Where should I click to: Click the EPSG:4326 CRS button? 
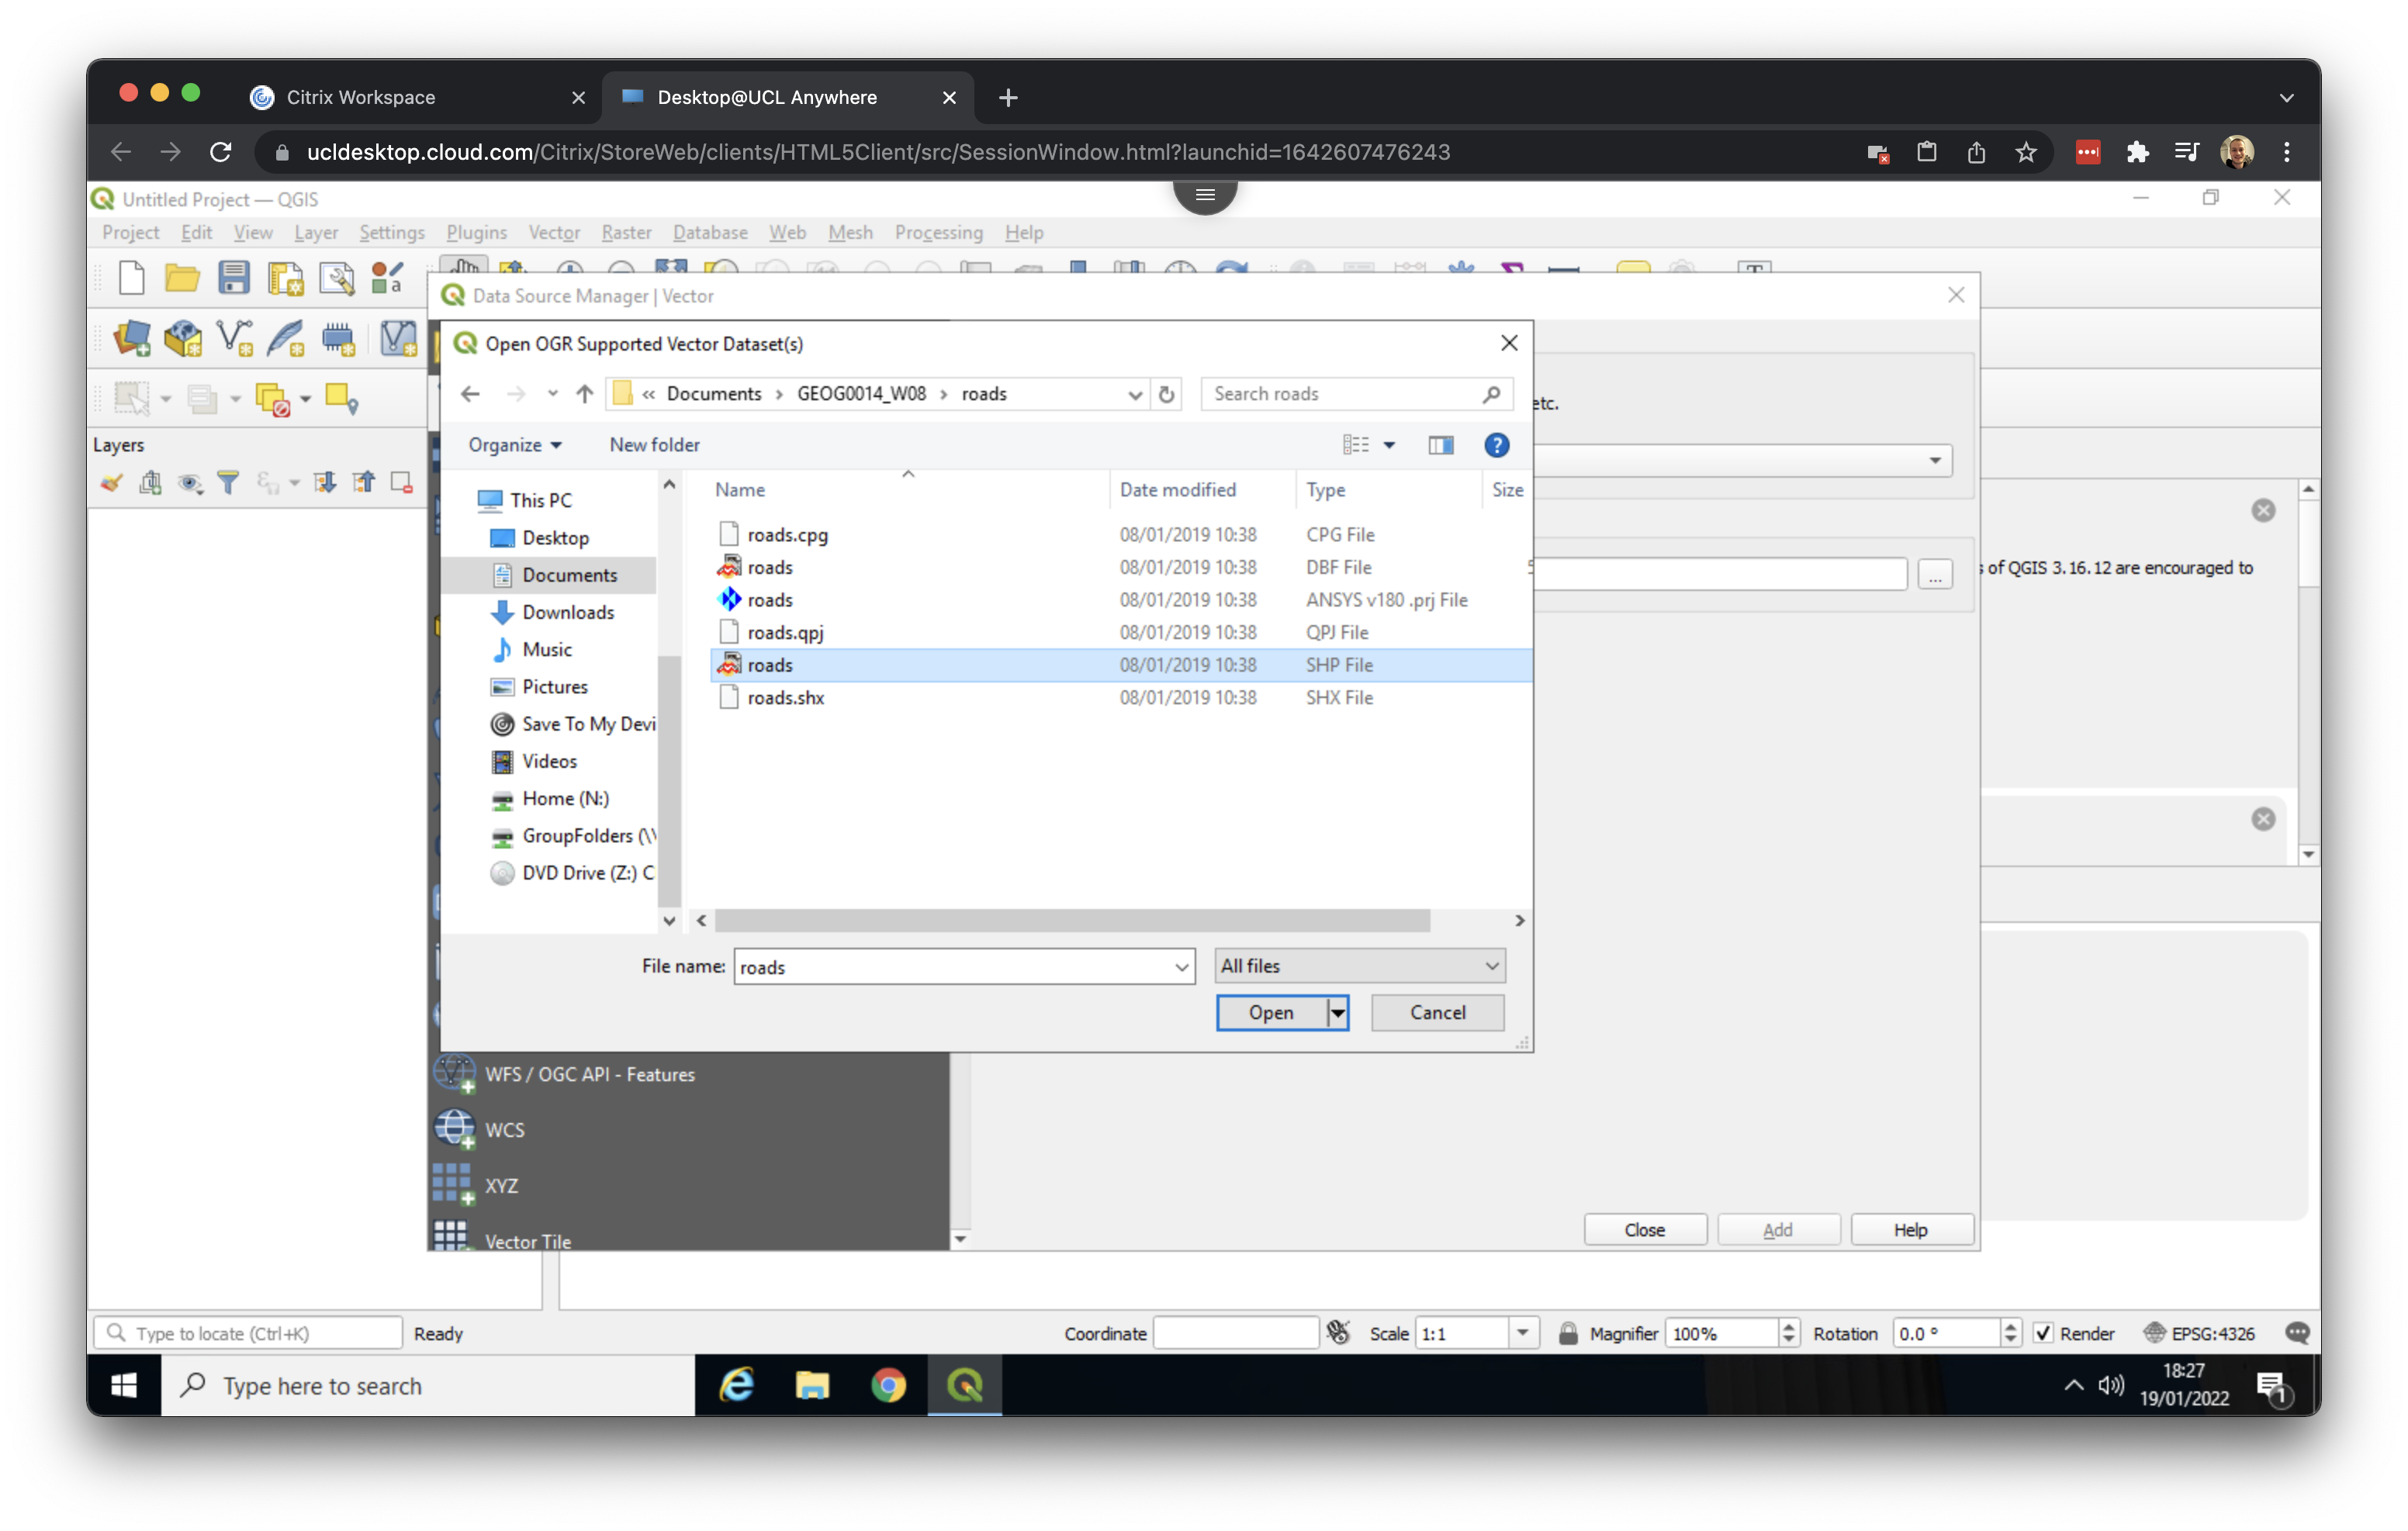[2199, 1333]
